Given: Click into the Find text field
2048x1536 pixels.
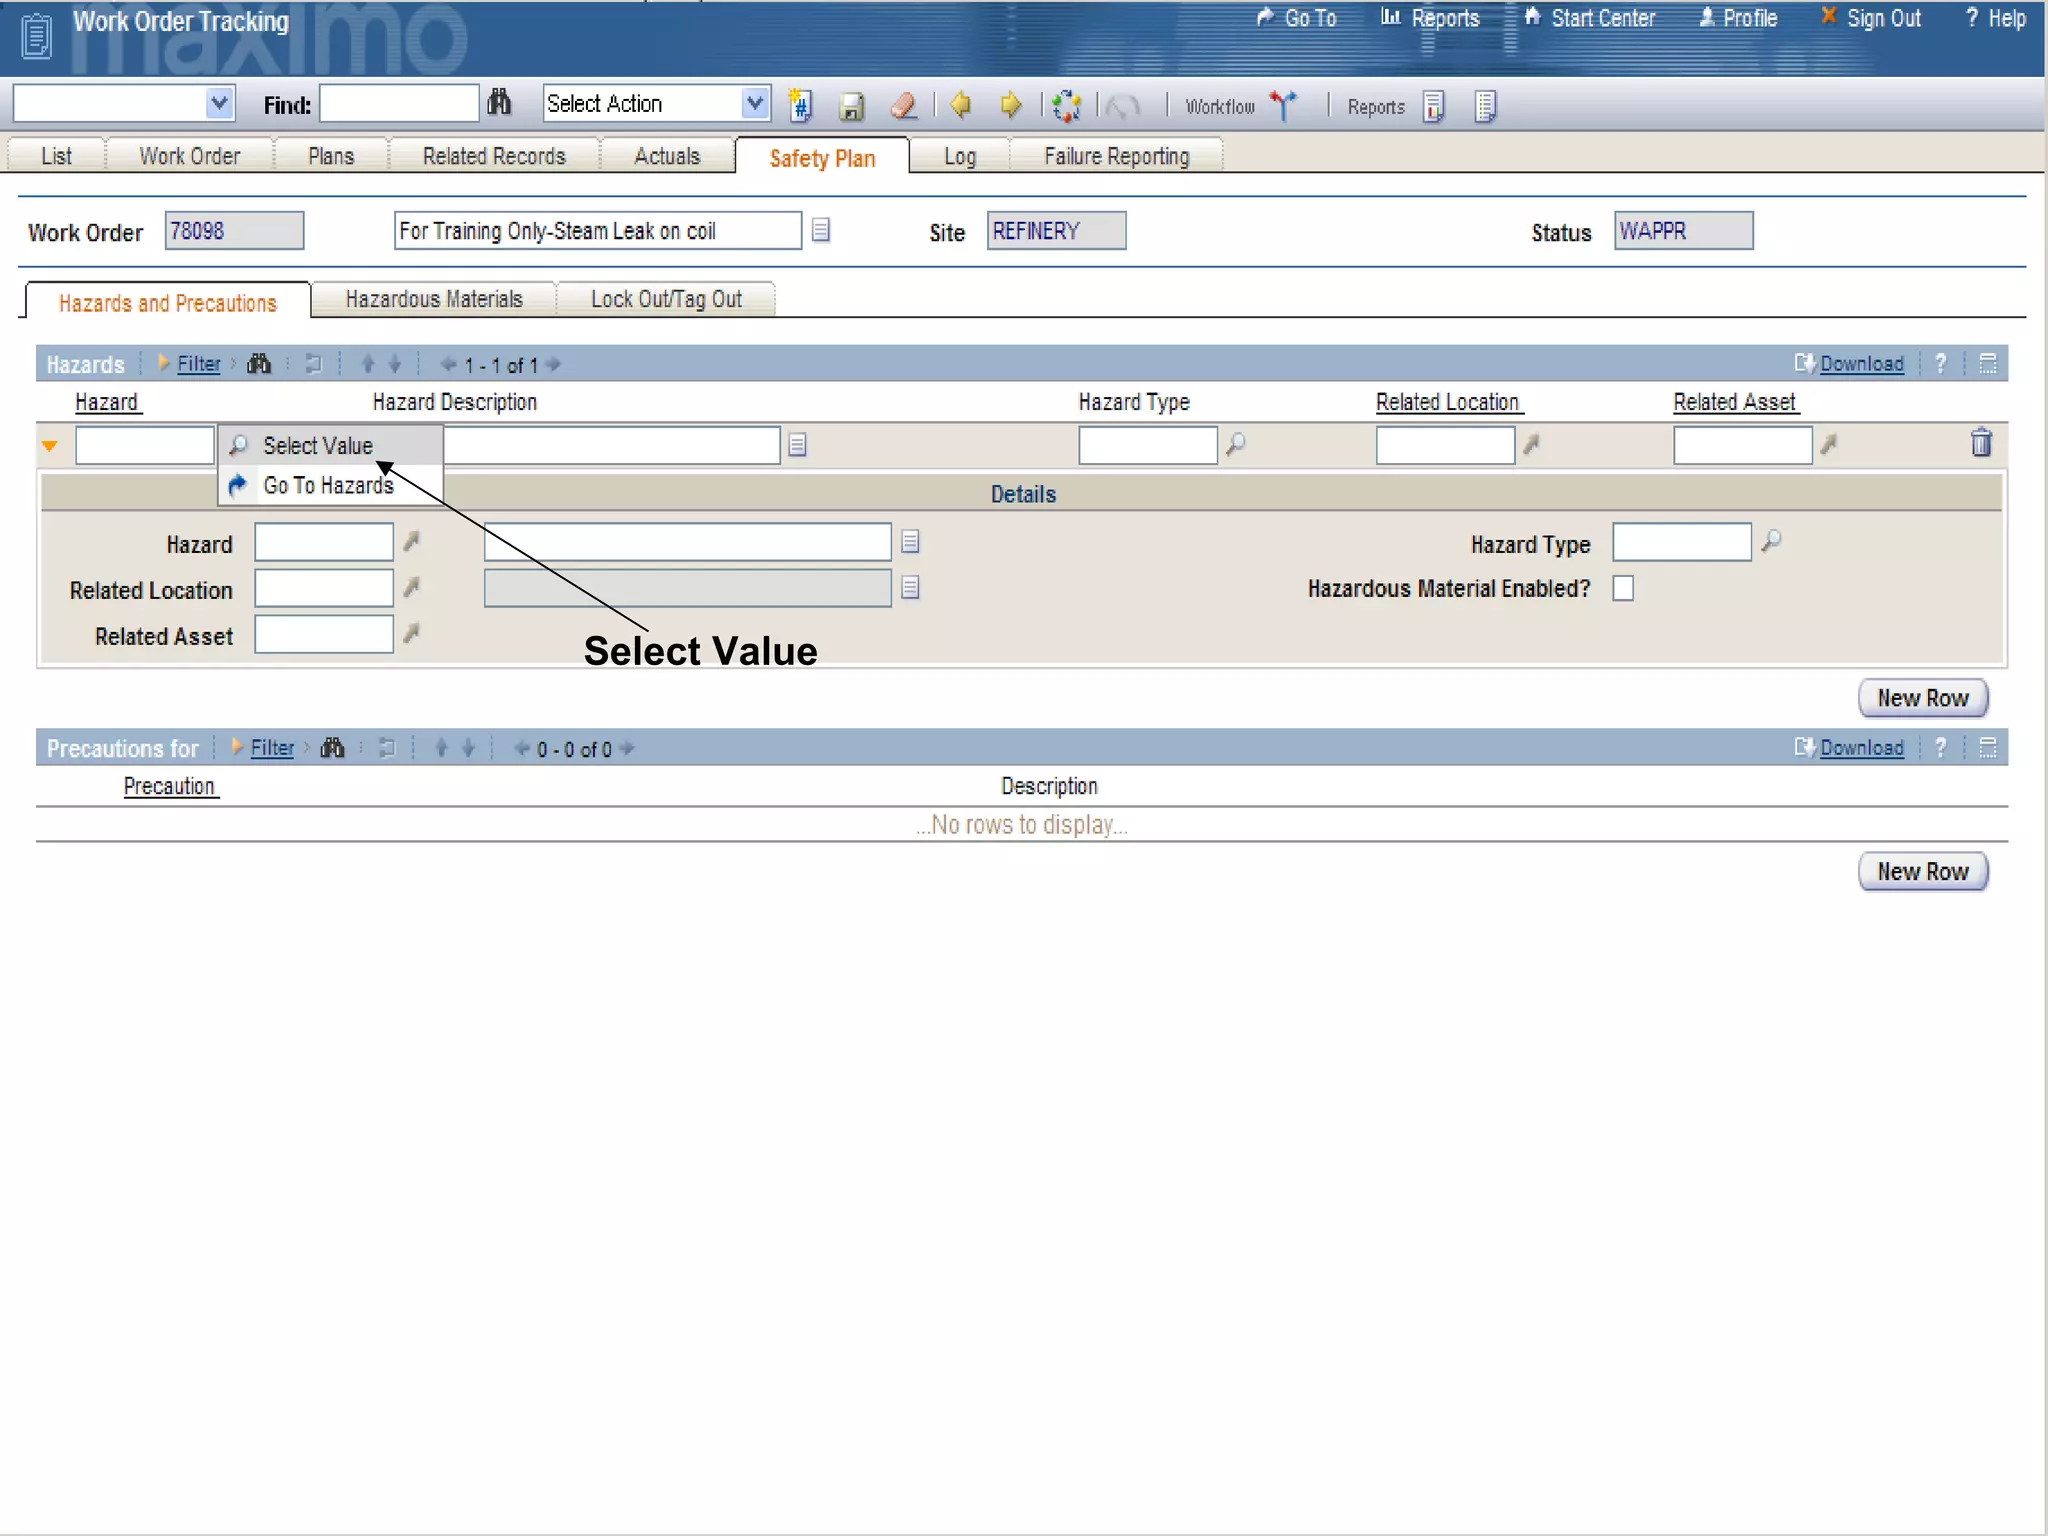Looking at the screenshot, I should pyautogui.click(x=399, y=104).
